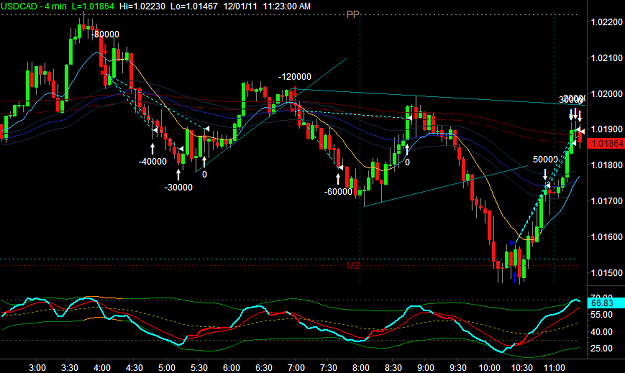Click the -60000 trade size annotation

point(338,192)
